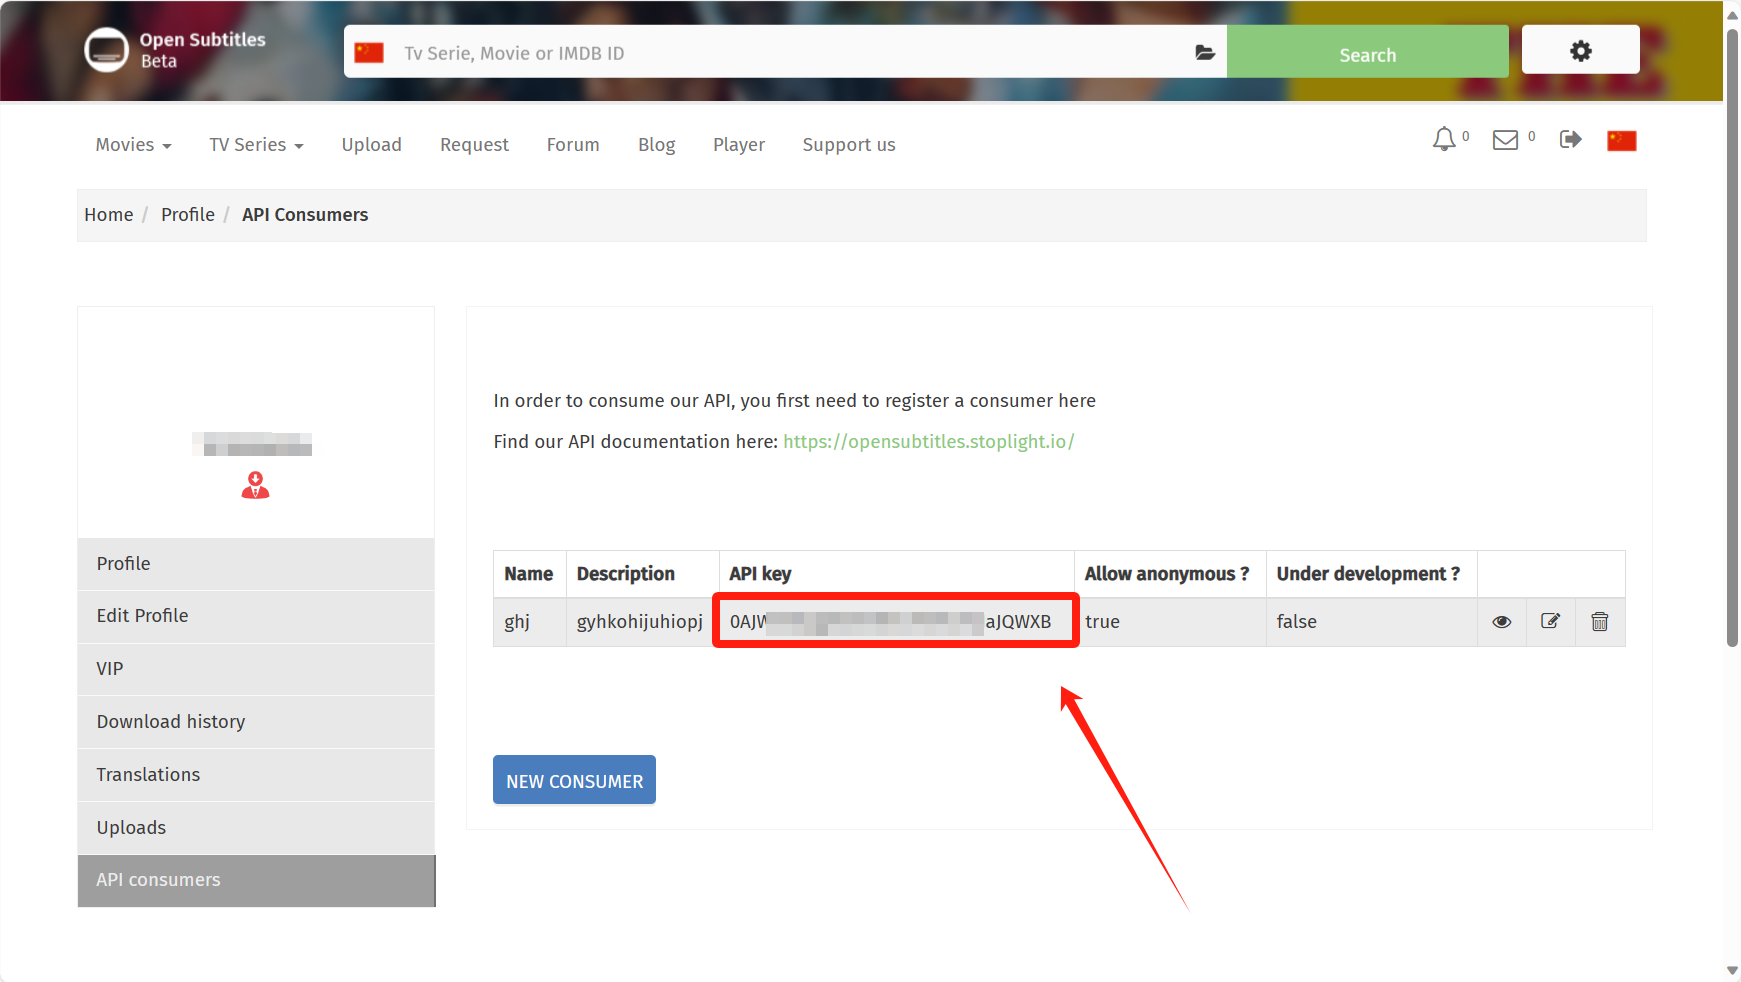
Task: Open search language flag selector
Action: pyautogui.click(x=369, y=53)
